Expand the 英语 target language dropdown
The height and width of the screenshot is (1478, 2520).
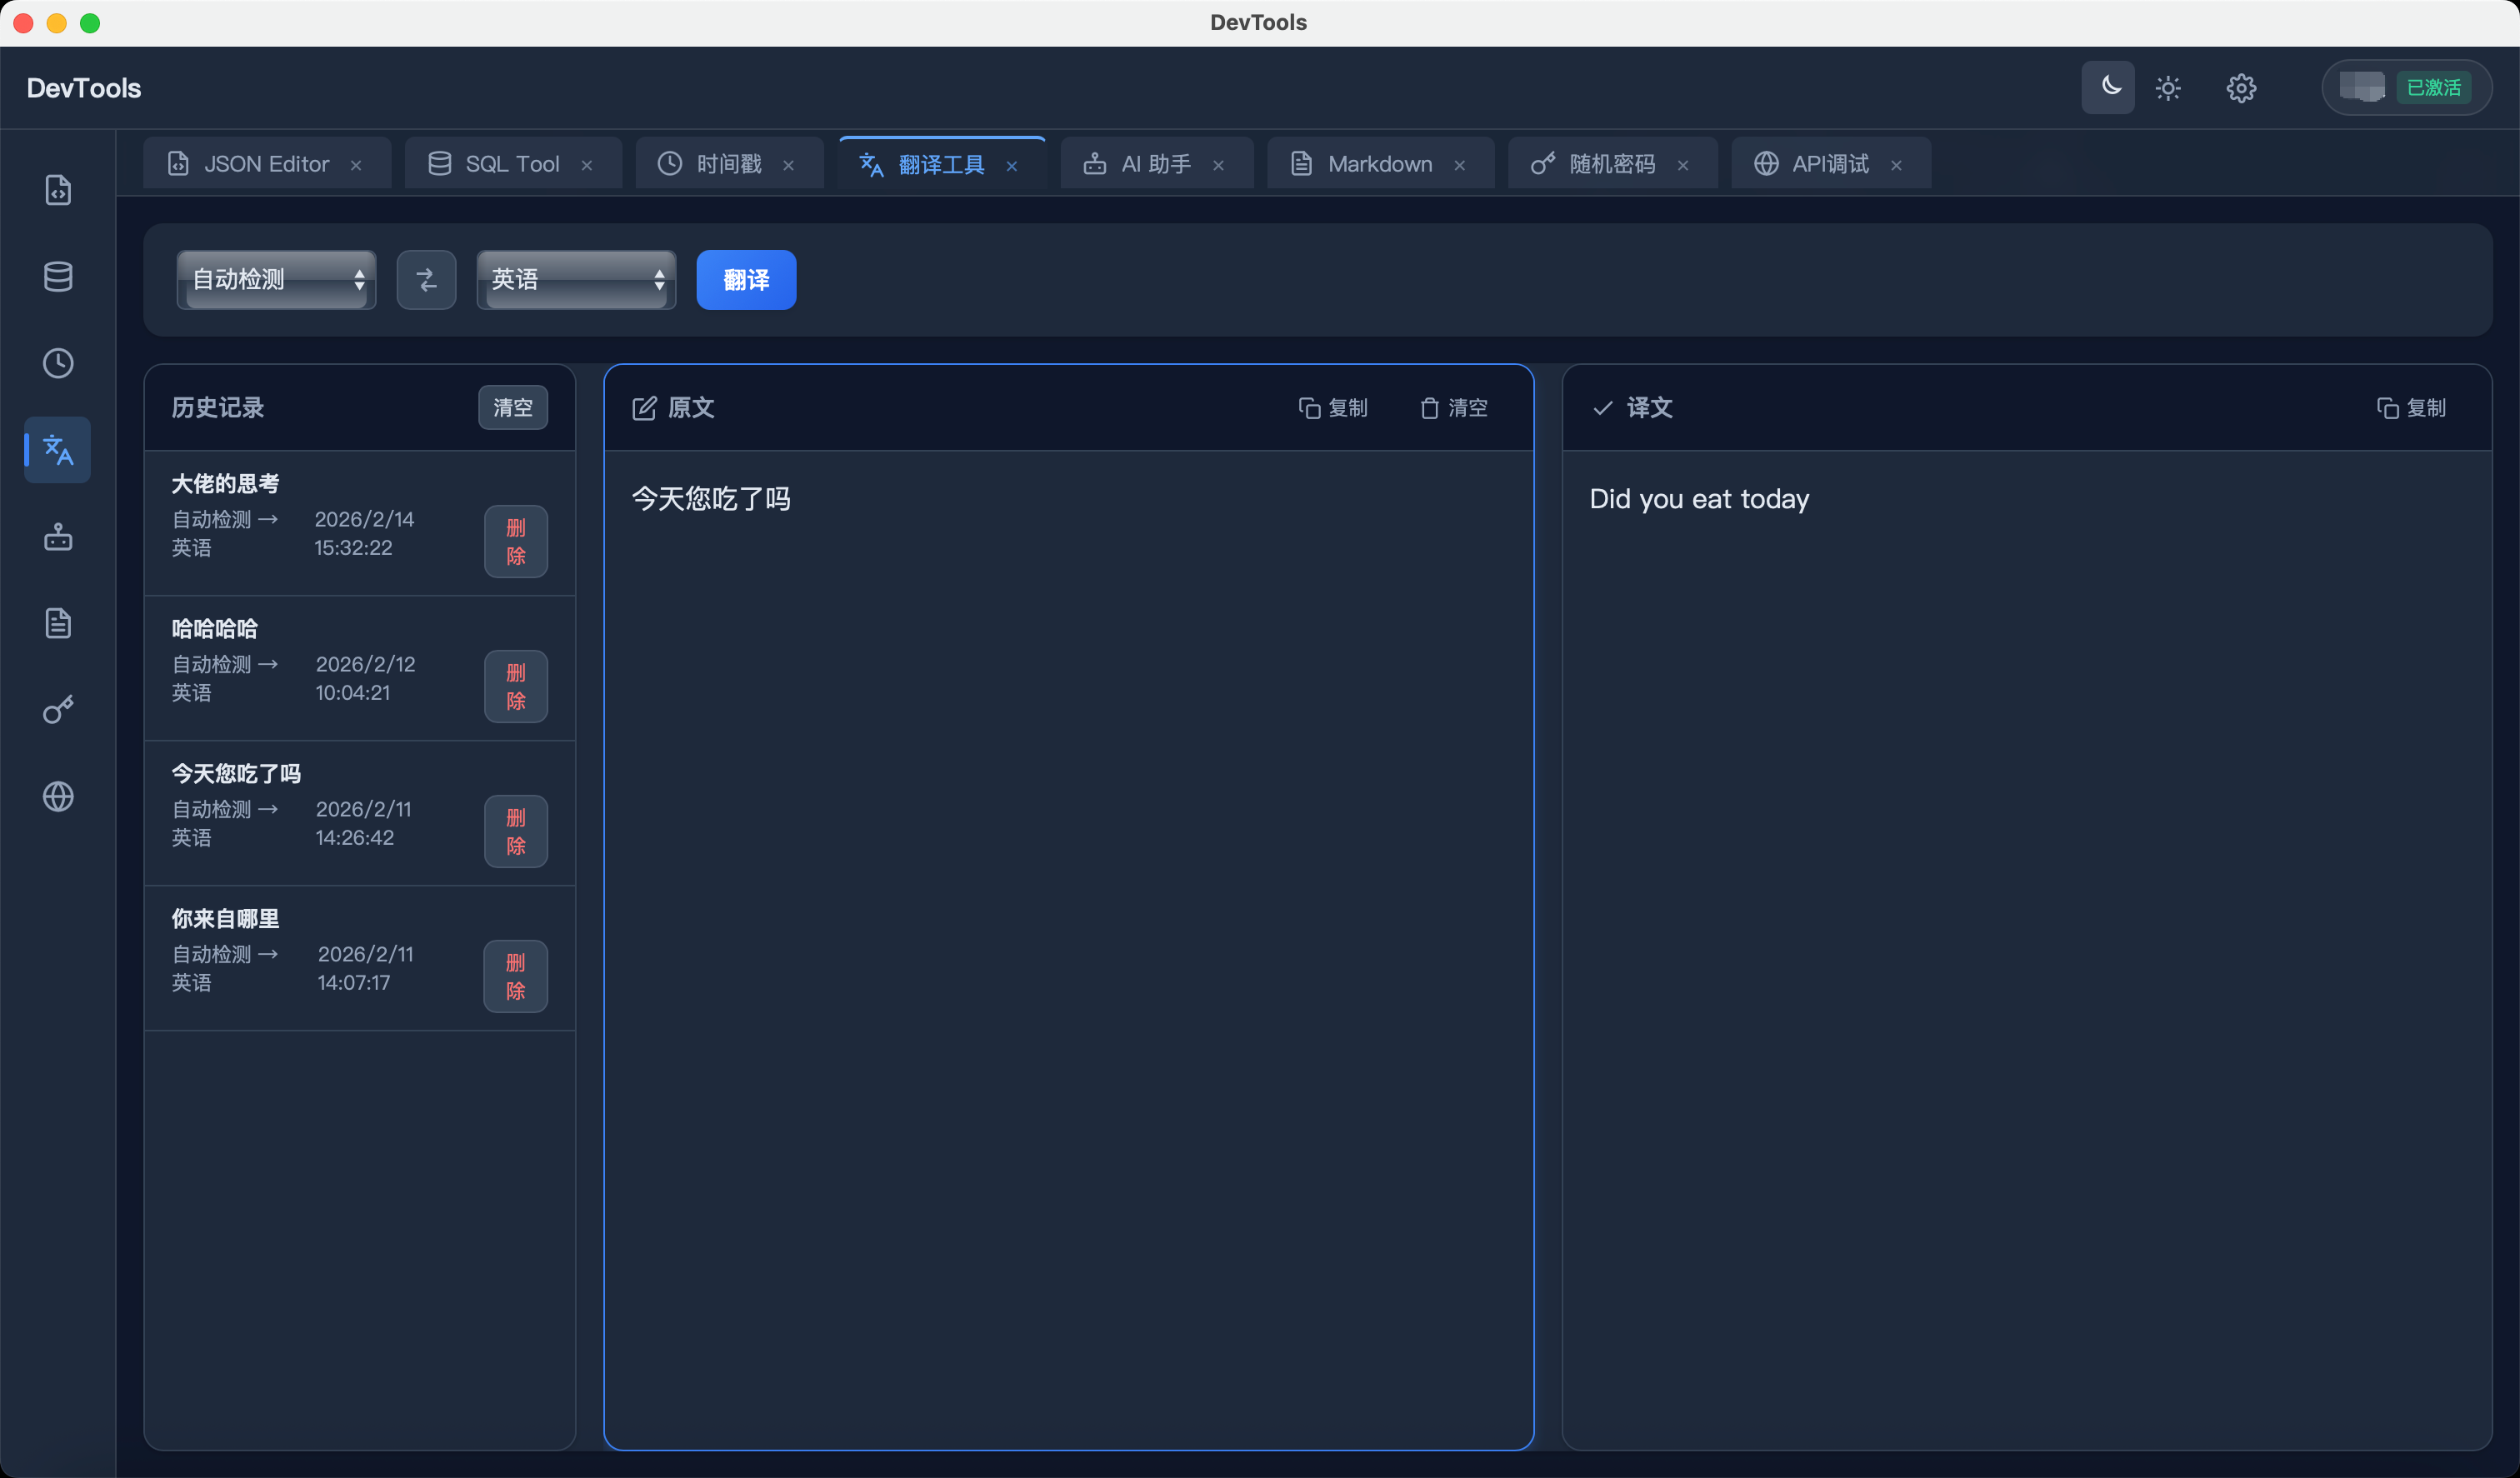[x=576, y=280]
